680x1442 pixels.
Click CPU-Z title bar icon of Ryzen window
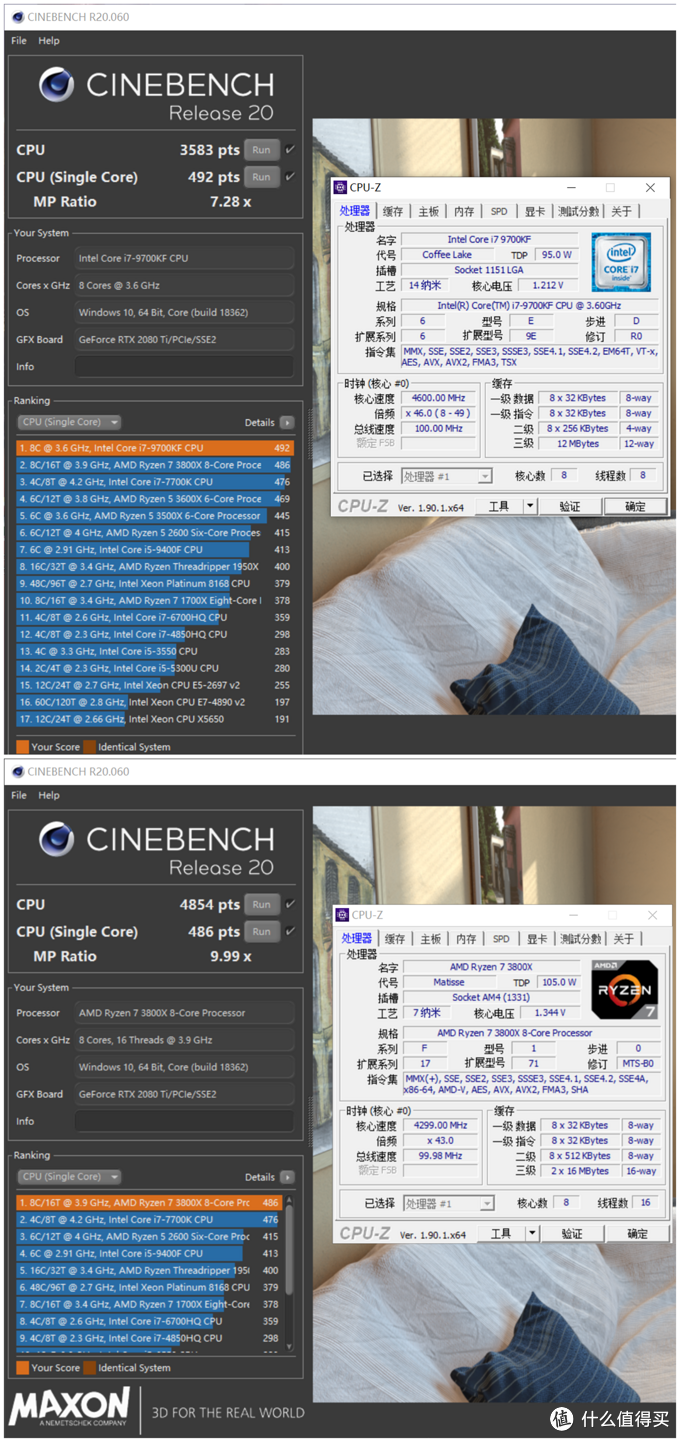[x=342, y=914]
